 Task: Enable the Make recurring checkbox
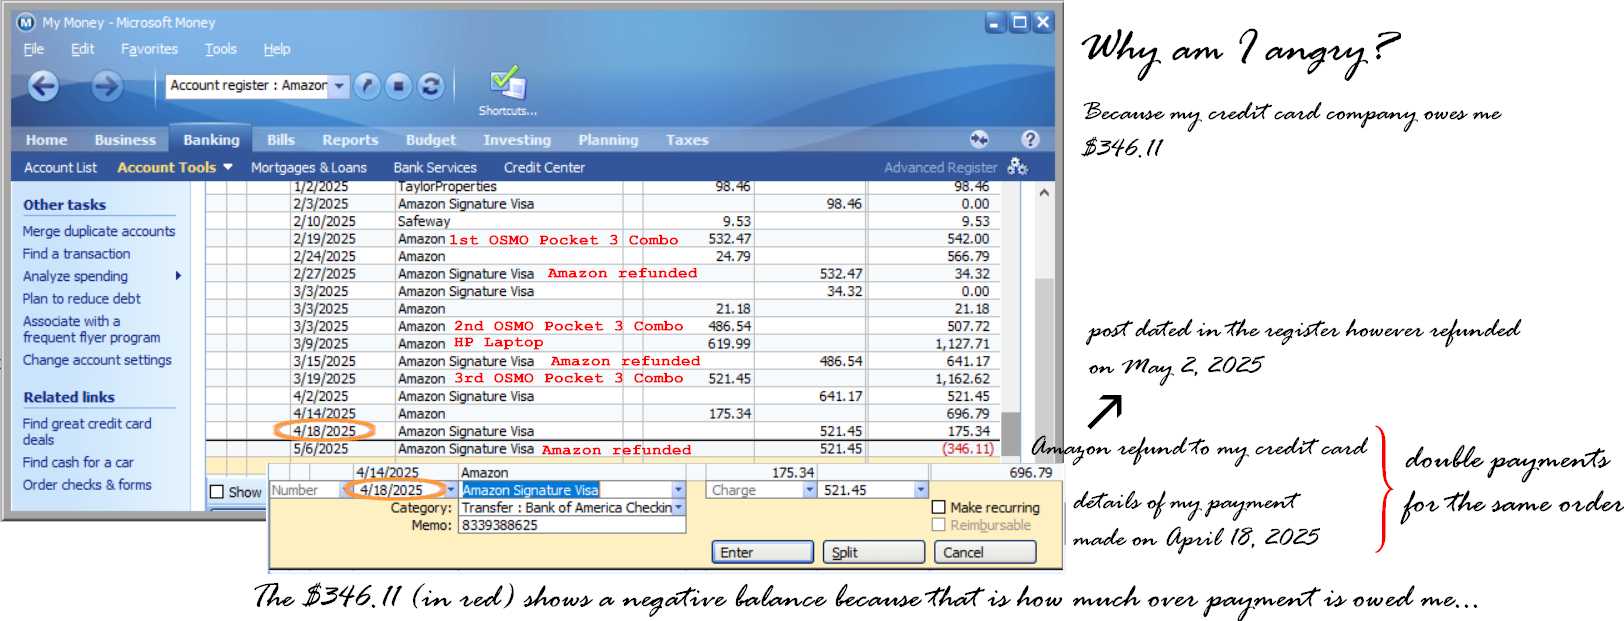coord(938,507)
